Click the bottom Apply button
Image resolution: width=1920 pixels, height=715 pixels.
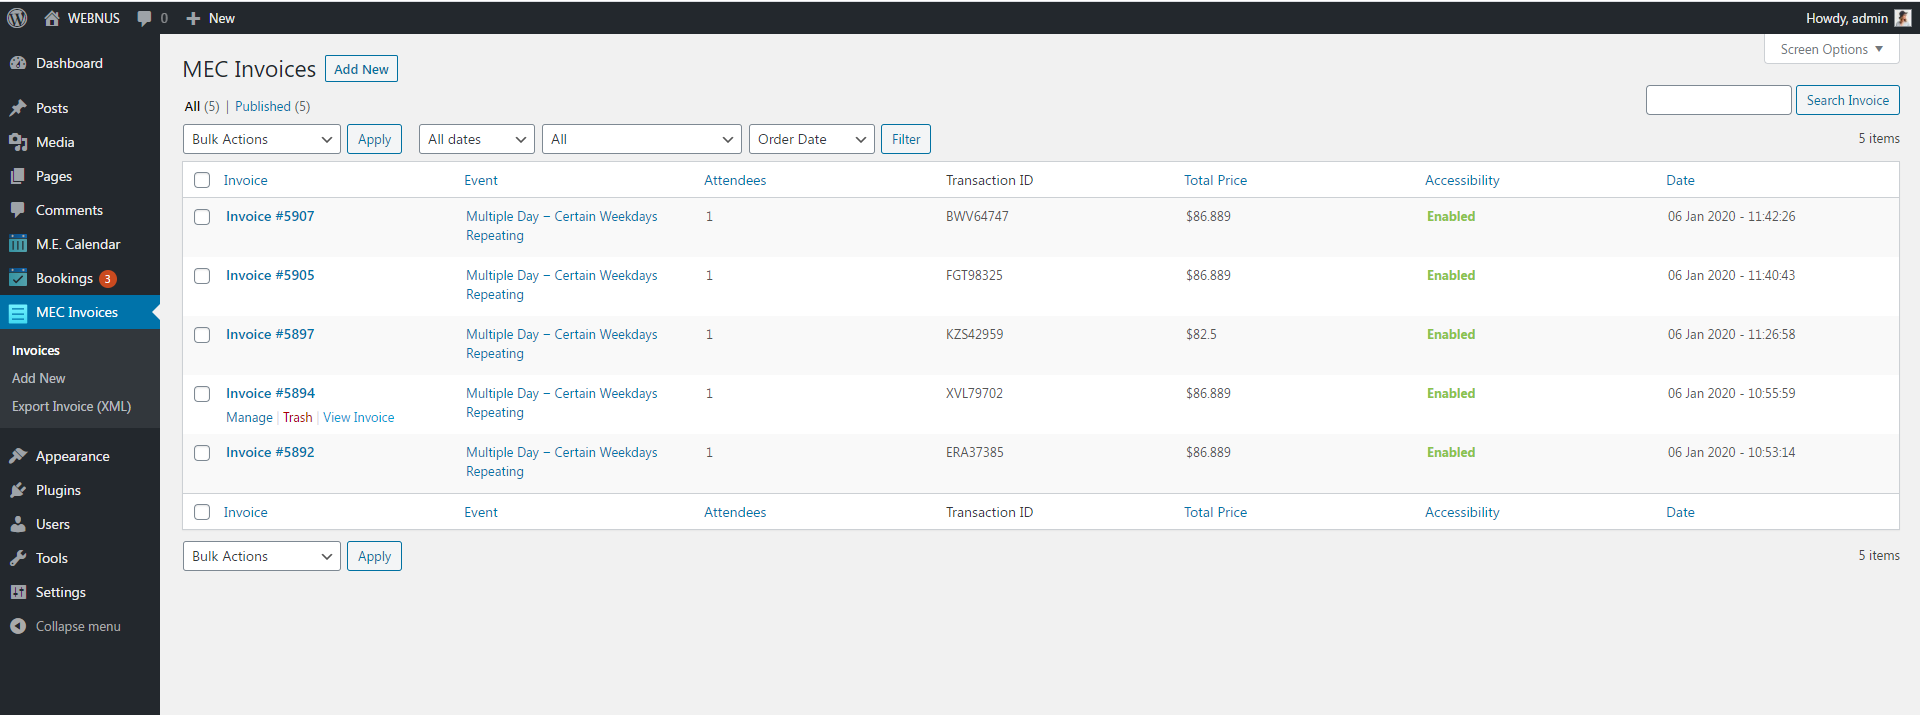pos(374,556)
